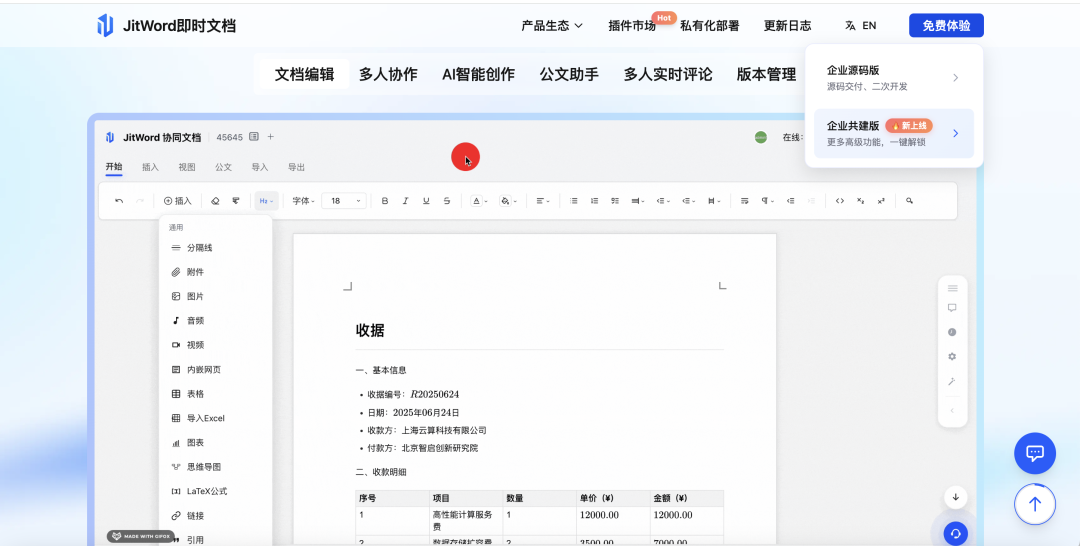Screen dimensions: 1080x546
Task: Click the blue chat bubble floating button
Action: tap(1035, 453)
